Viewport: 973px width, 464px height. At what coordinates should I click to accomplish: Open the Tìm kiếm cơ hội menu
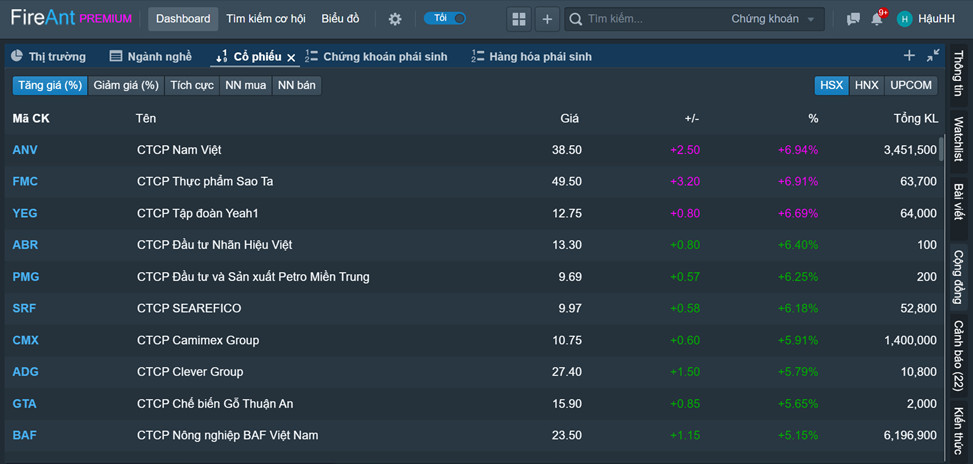pyautogui.click(x=266, y=19)
